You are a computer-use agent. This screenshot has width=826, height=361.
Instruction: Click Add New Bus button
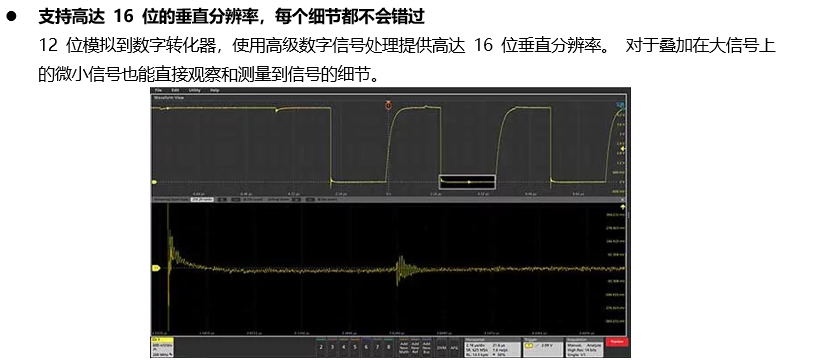(427, 349)
